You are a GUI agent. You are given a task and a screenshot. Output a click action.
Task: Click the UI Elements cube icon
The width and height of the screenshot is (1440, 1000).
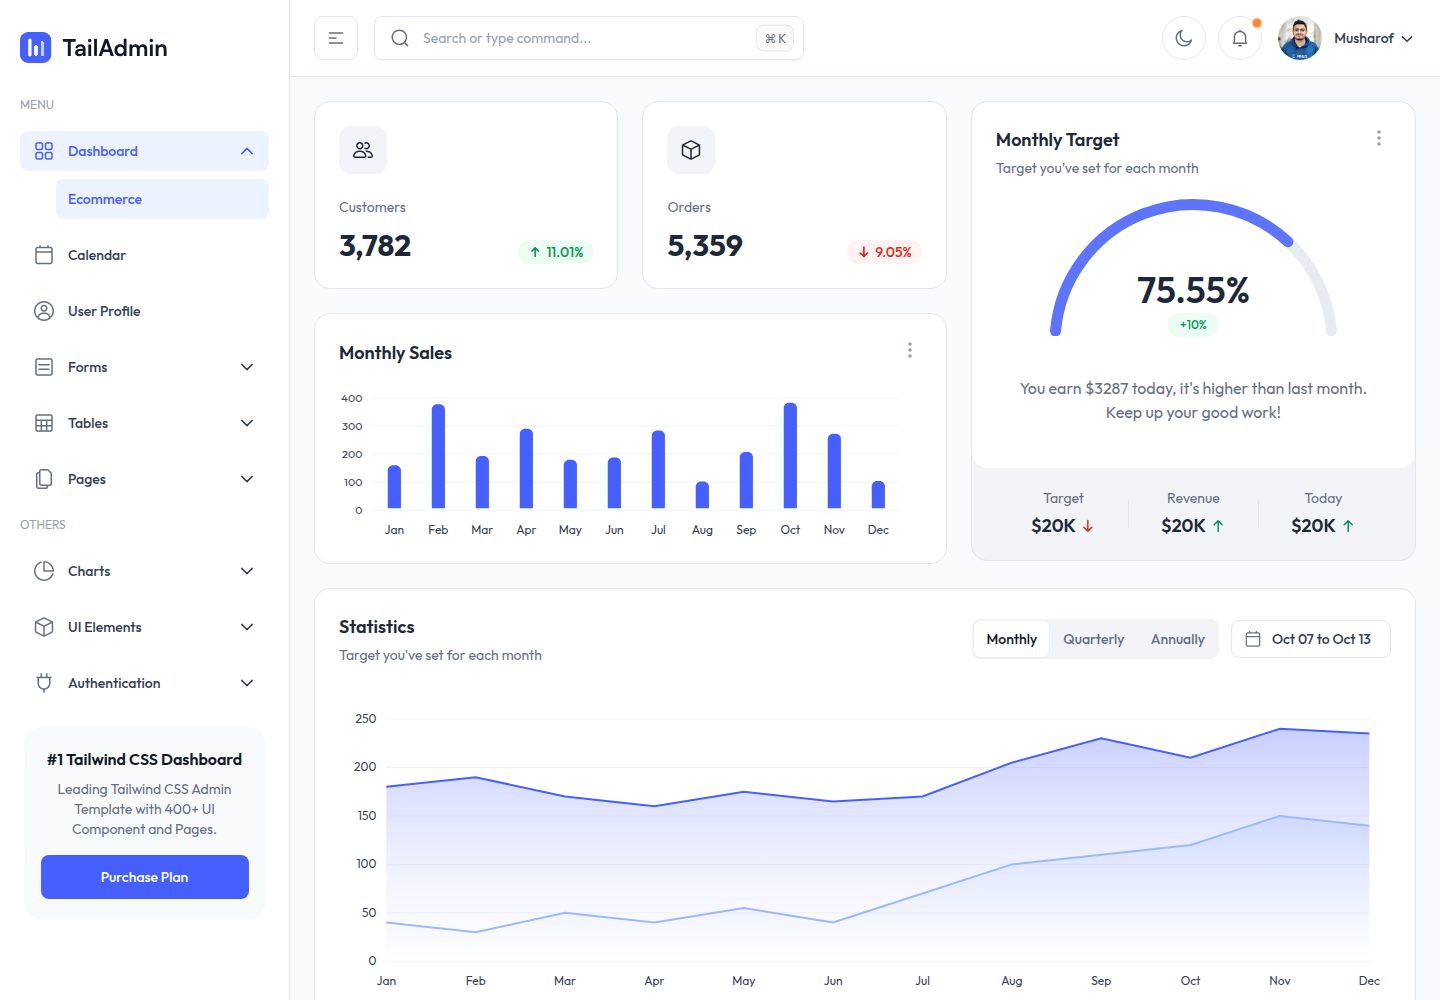click(44, 627)
